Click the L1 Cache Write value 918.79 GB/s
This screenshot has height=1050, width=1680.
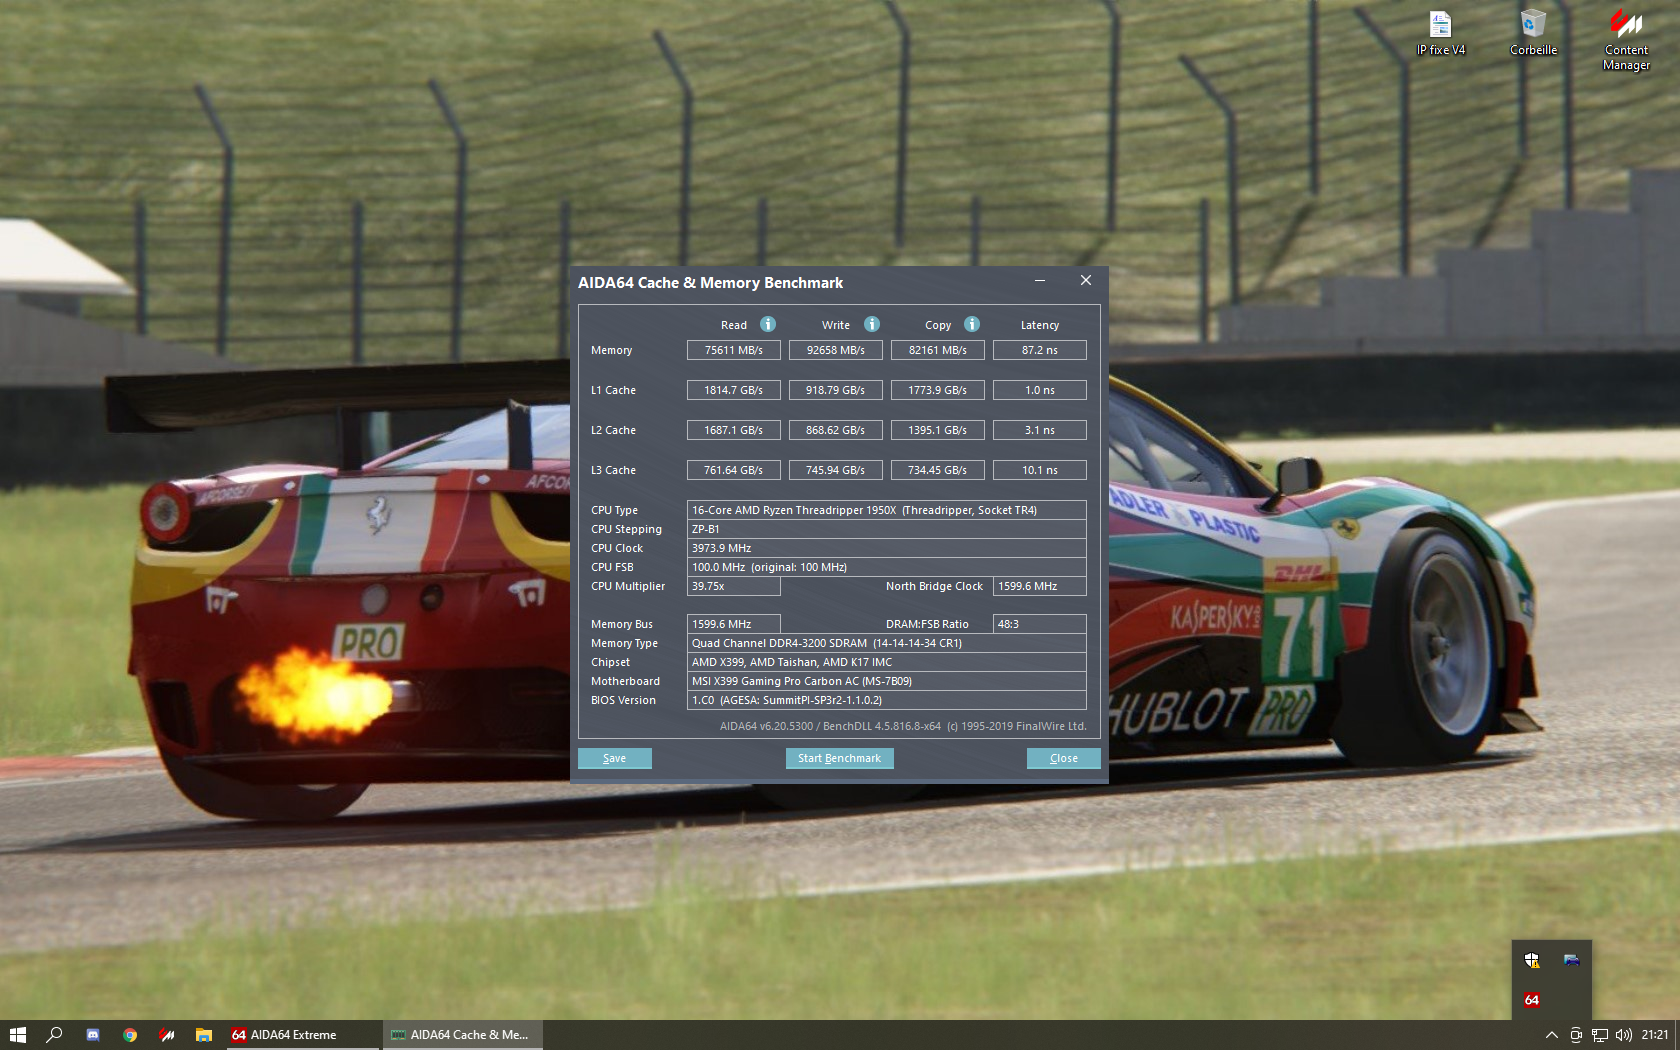pos(836,390)
